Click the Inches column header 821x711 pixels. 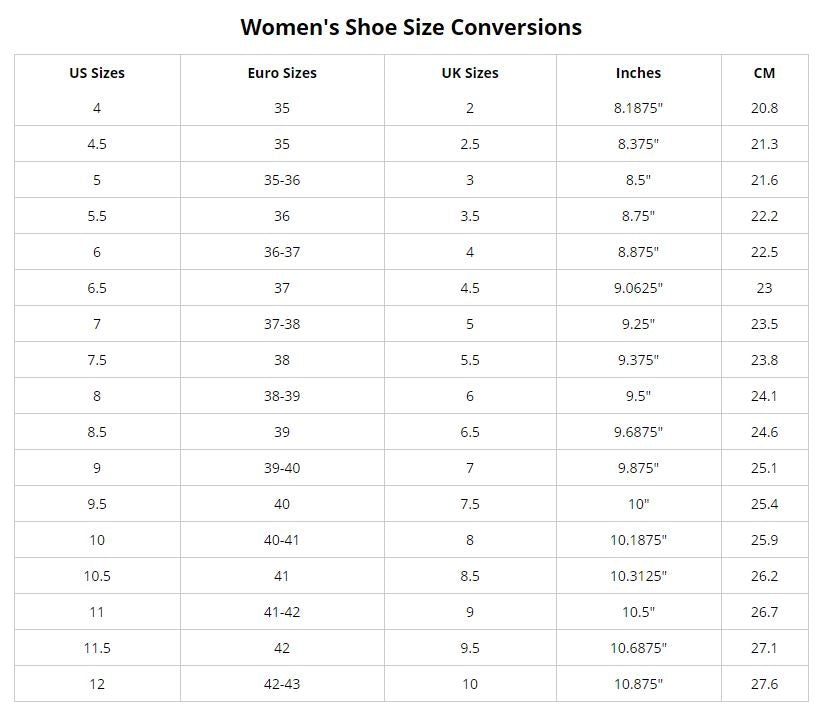[638, 73]
